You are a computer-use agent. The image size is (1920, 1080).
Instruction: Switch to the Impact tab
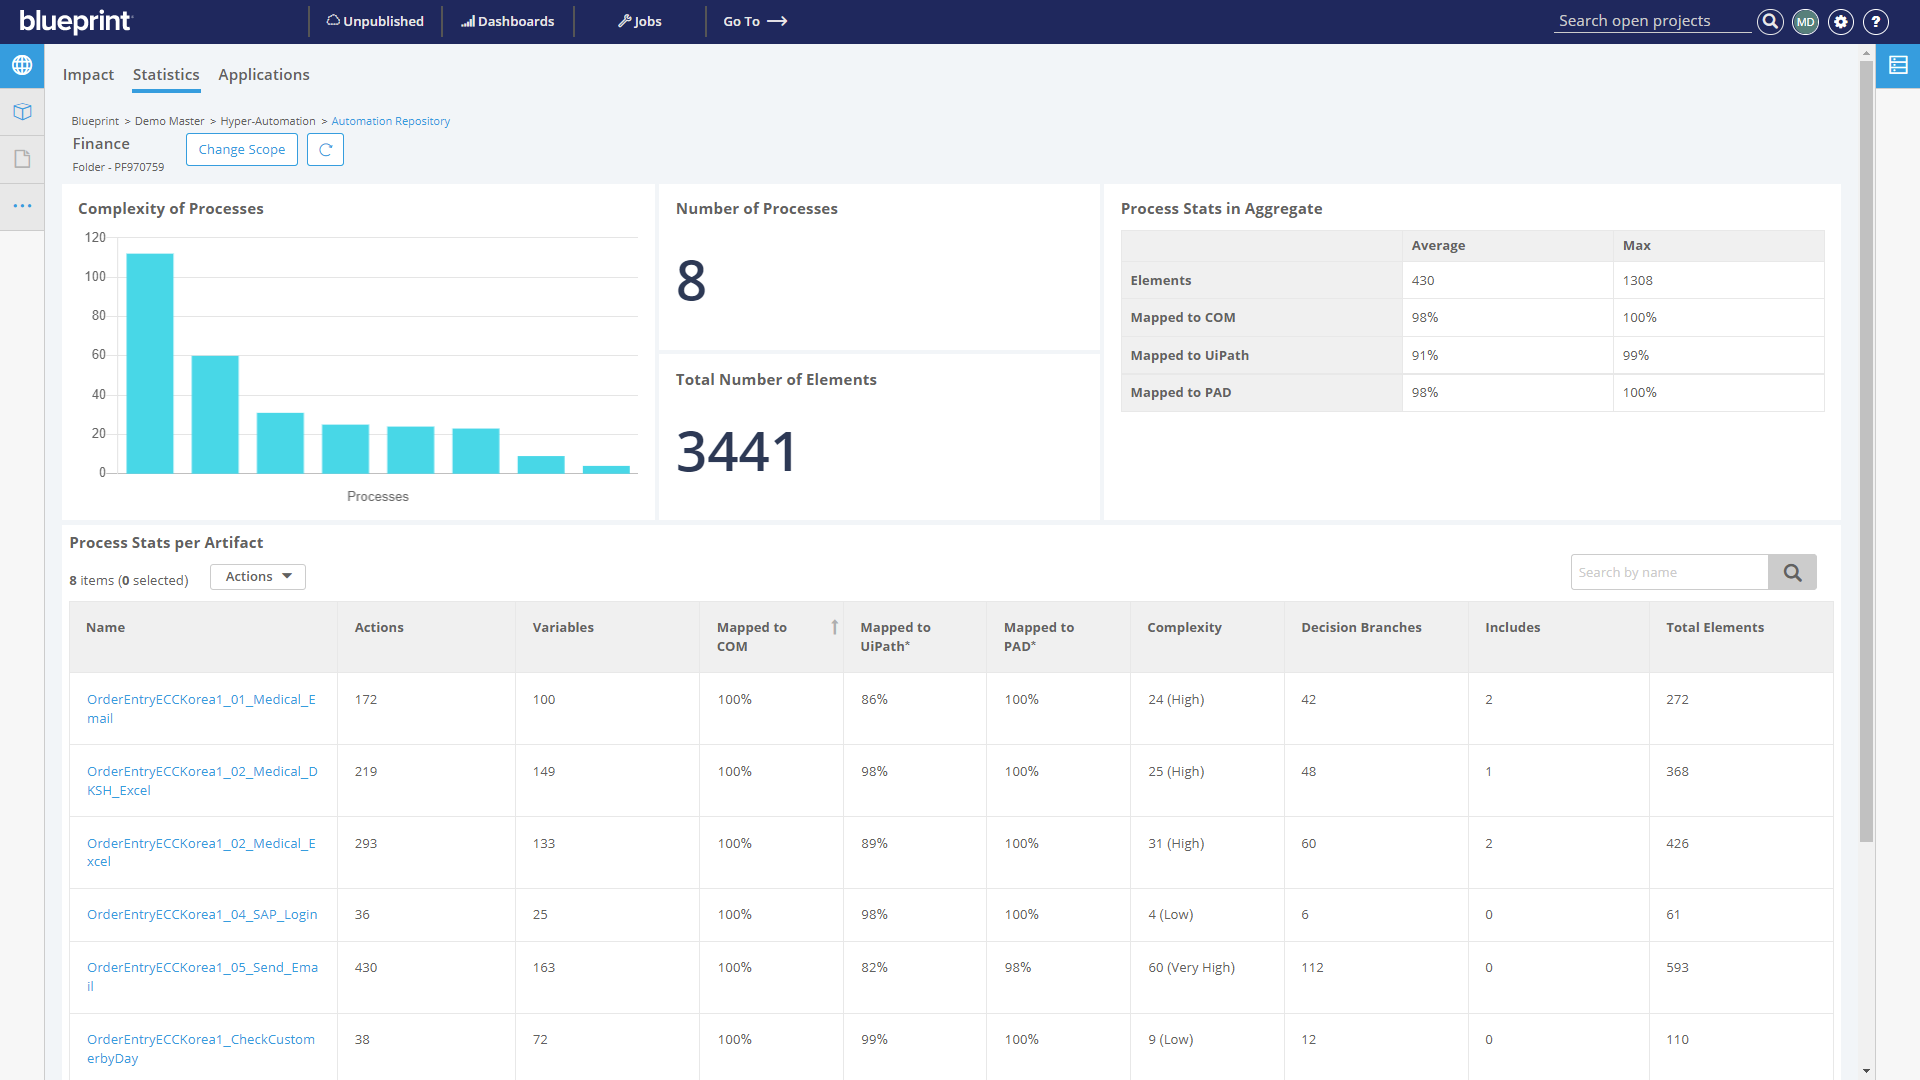point(88,75)
